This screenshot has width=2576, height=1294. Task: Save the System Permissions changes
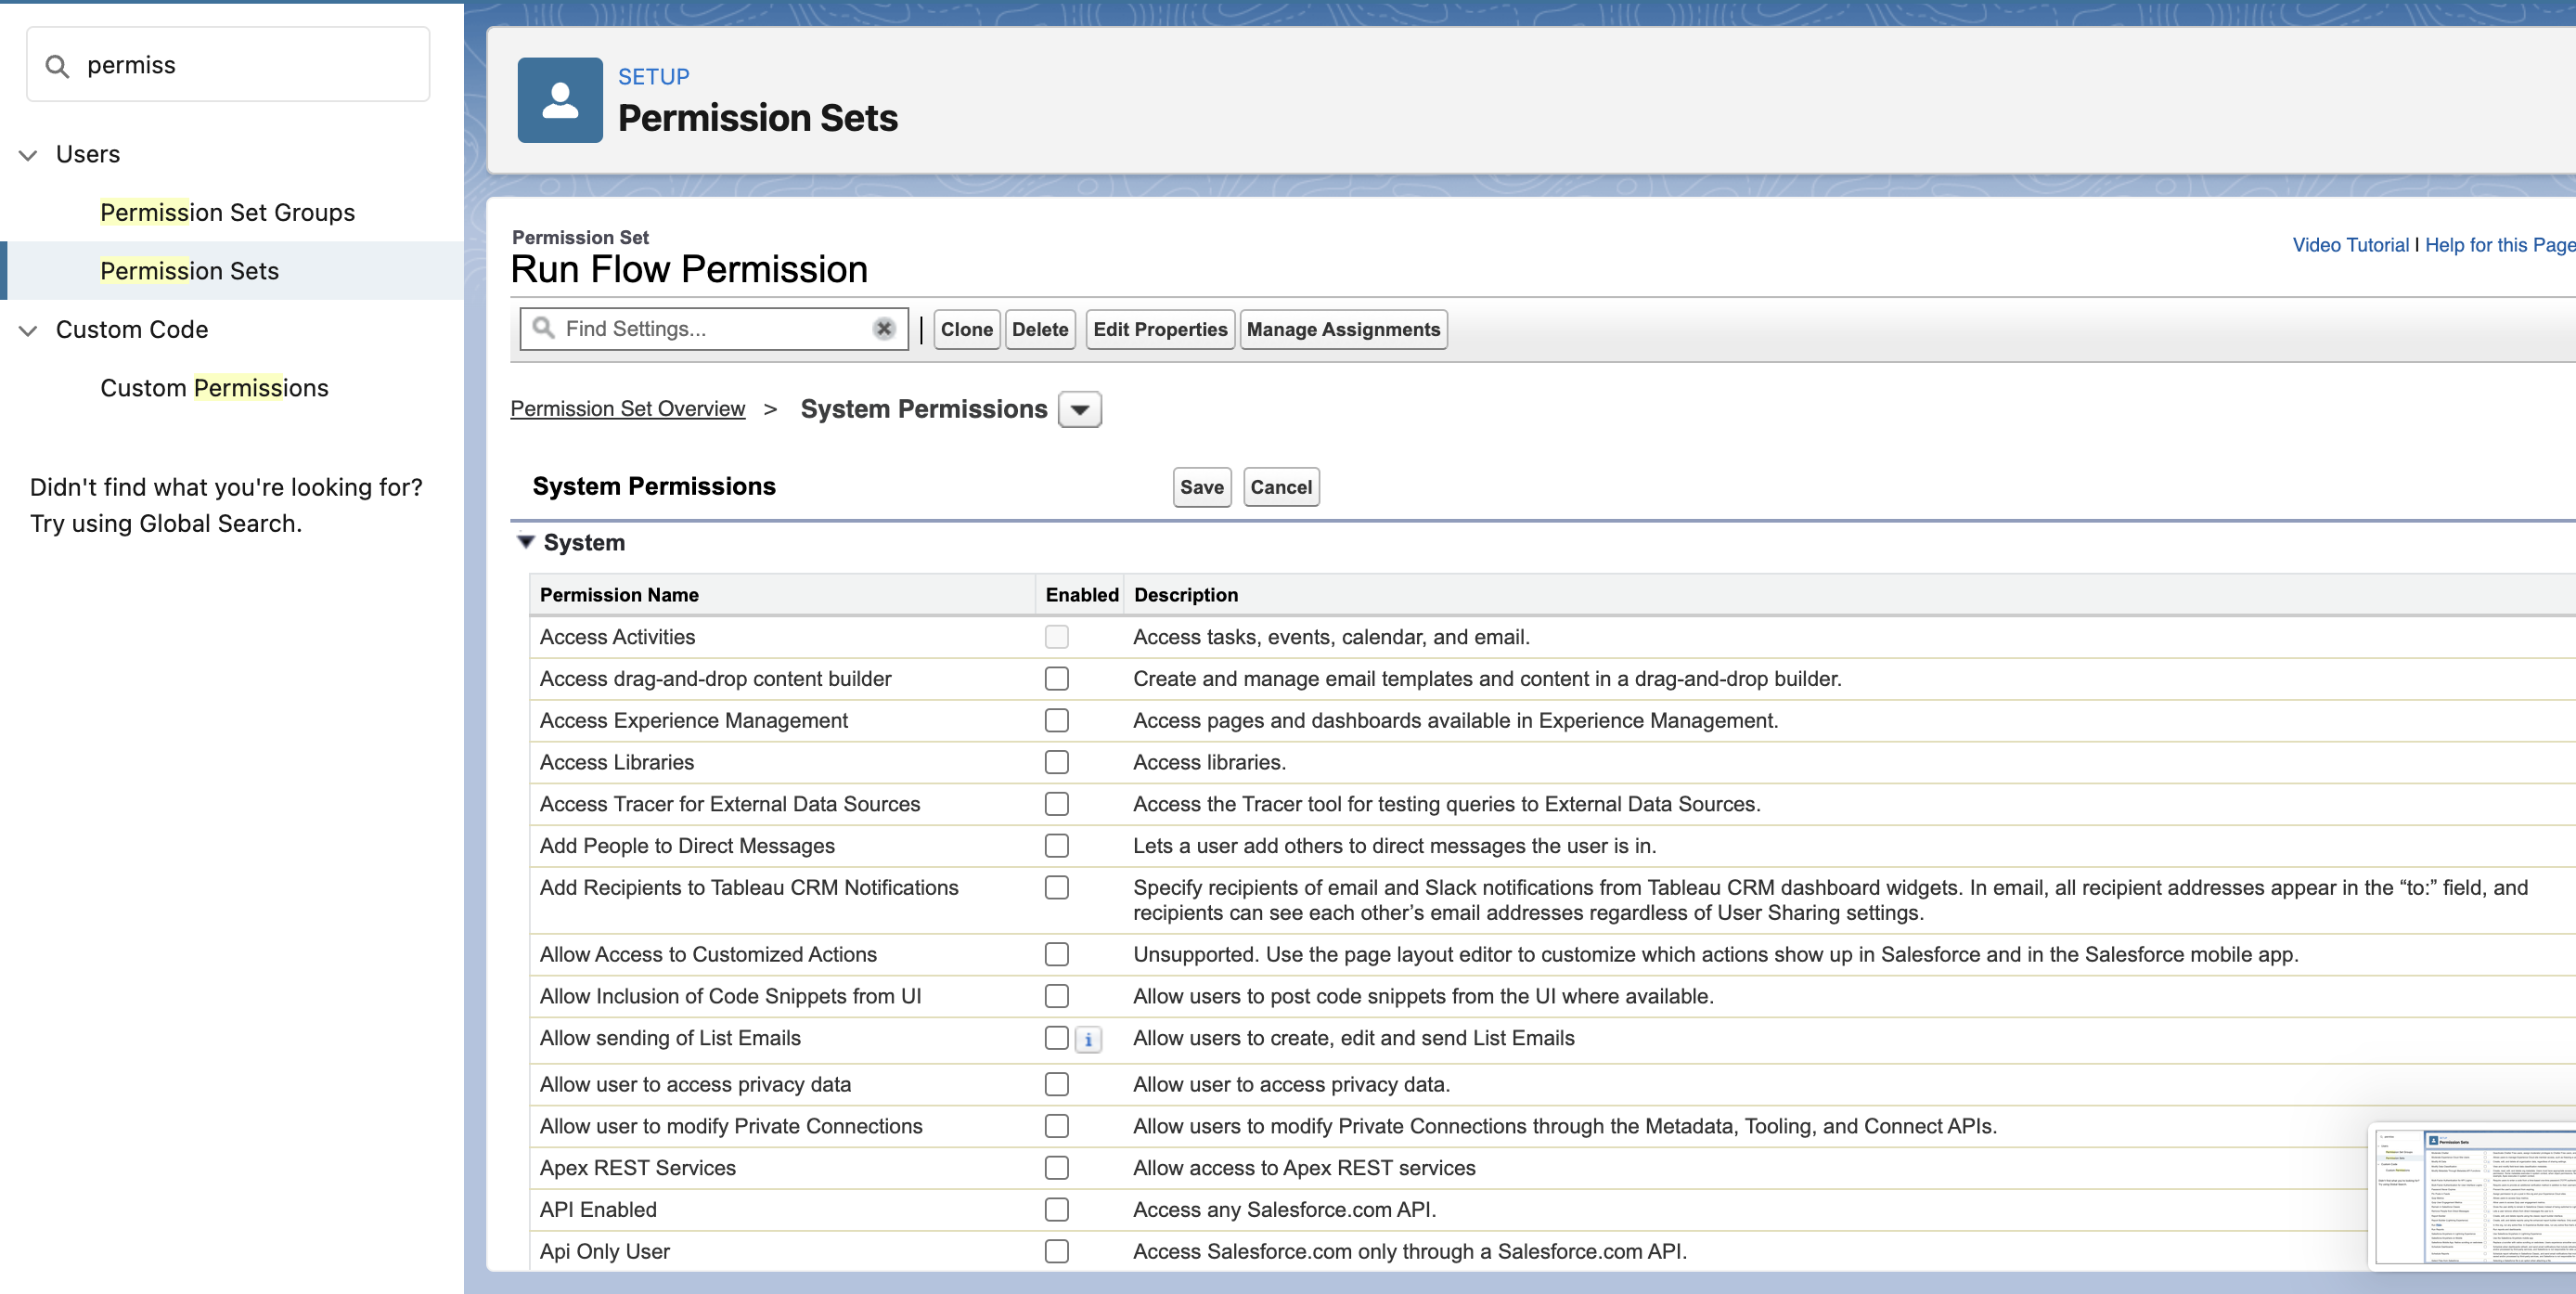1201,487
